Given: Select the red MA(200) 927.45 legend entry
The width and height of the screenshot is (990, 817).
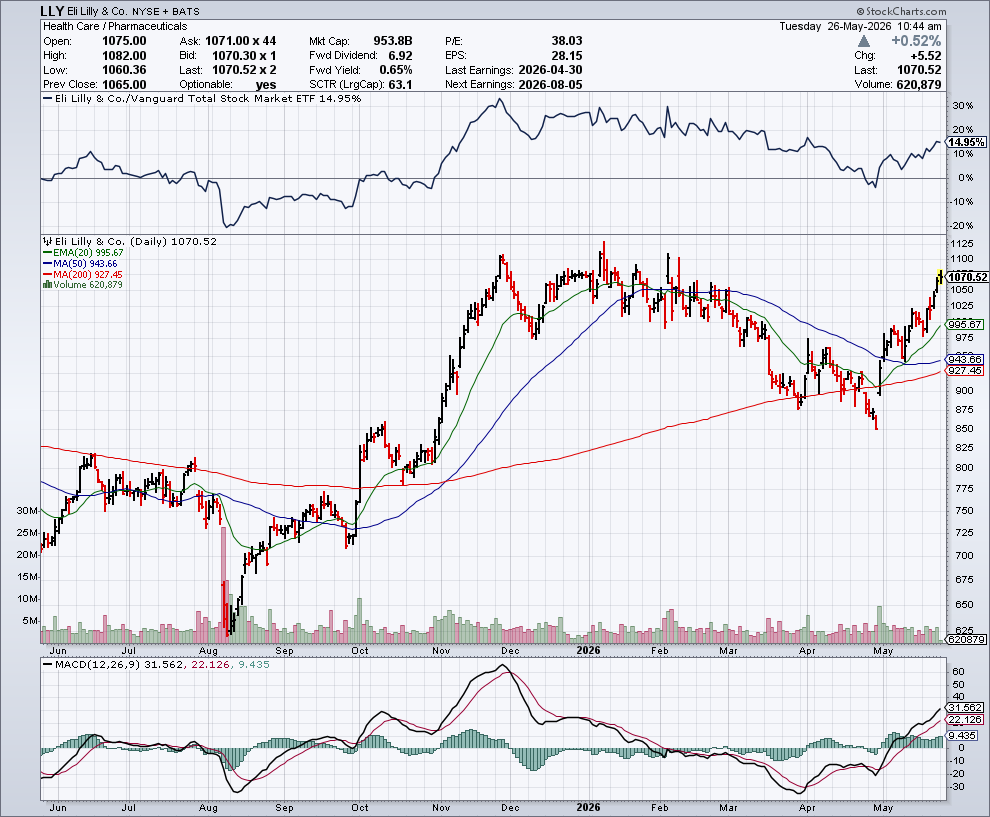Looking at the screenshot, I should click(83, 274).
